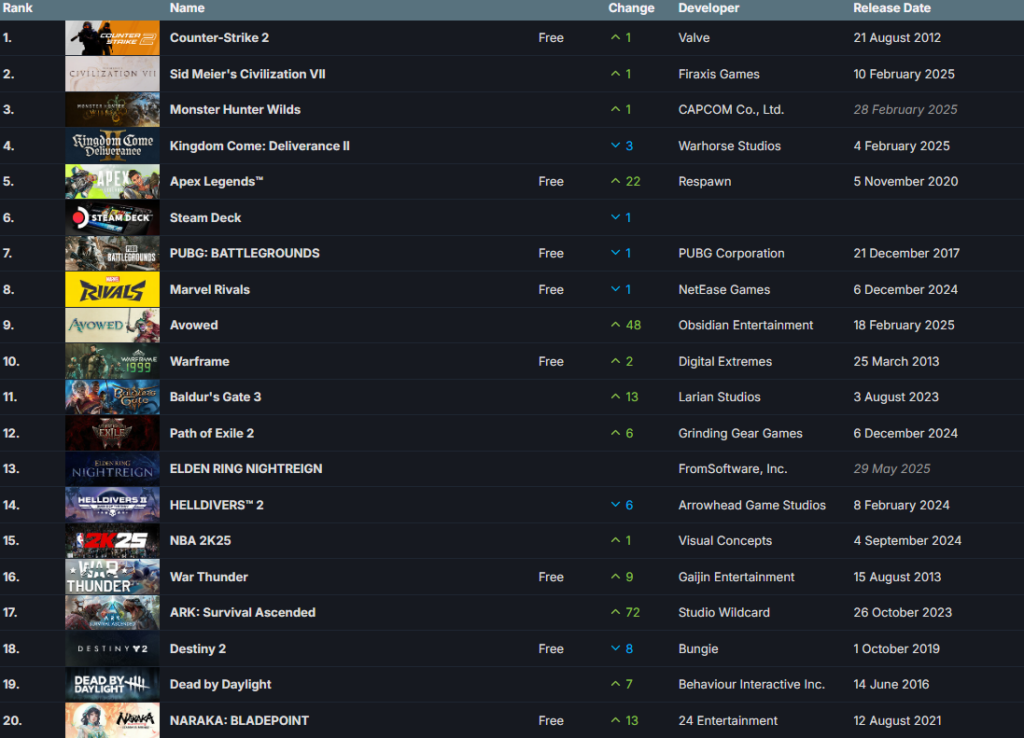The image size is (1024, 738).
Task: Select the War Thunder game thumbnail
Action: click(112, 577)
